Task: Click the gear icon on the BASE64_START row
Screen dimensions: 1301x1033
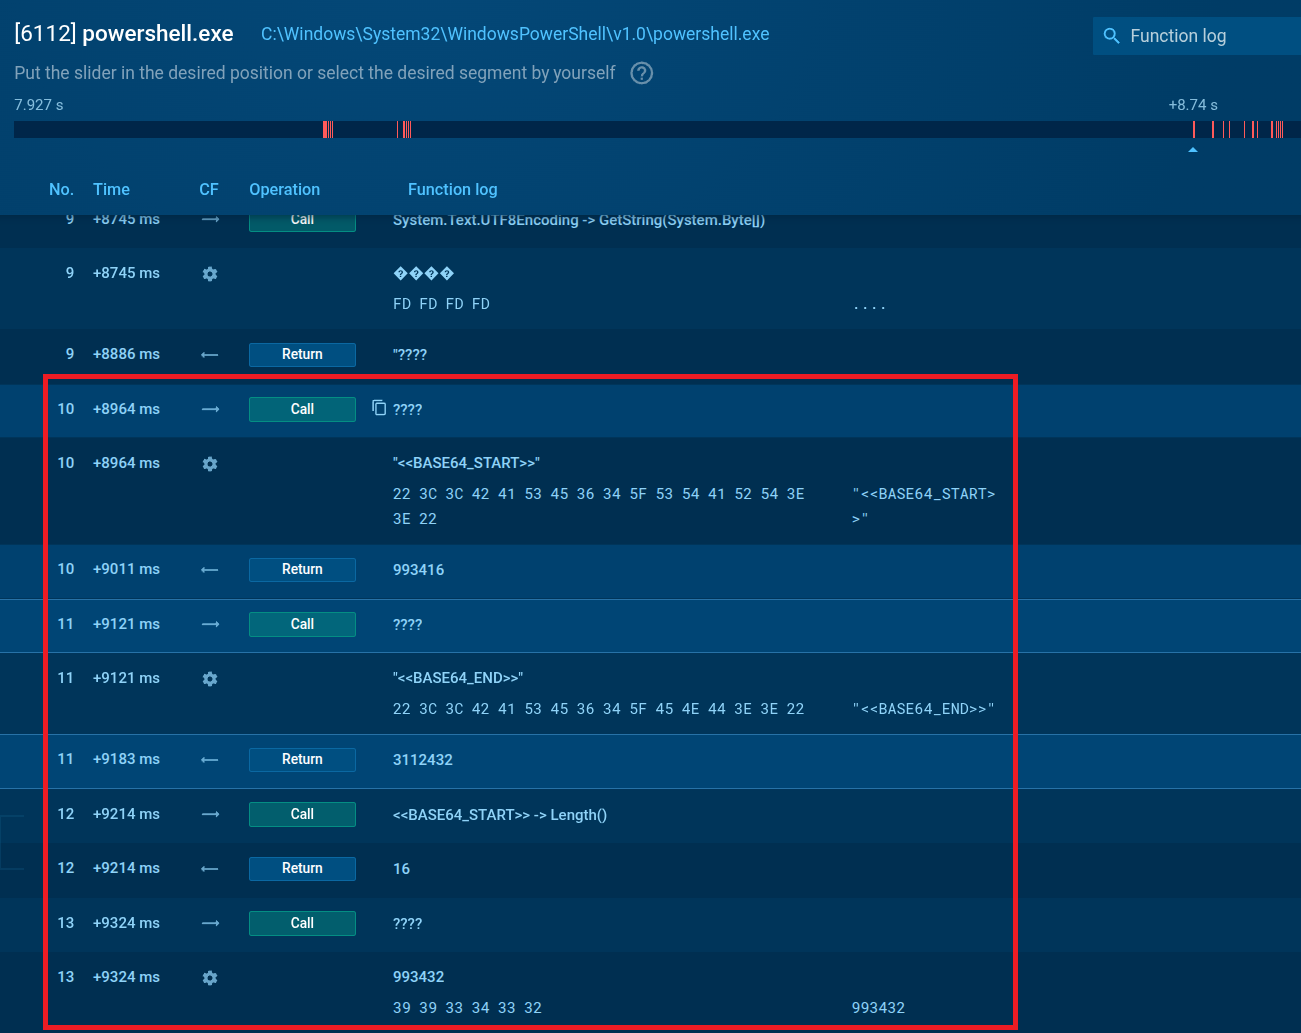Action: (210, 463)
